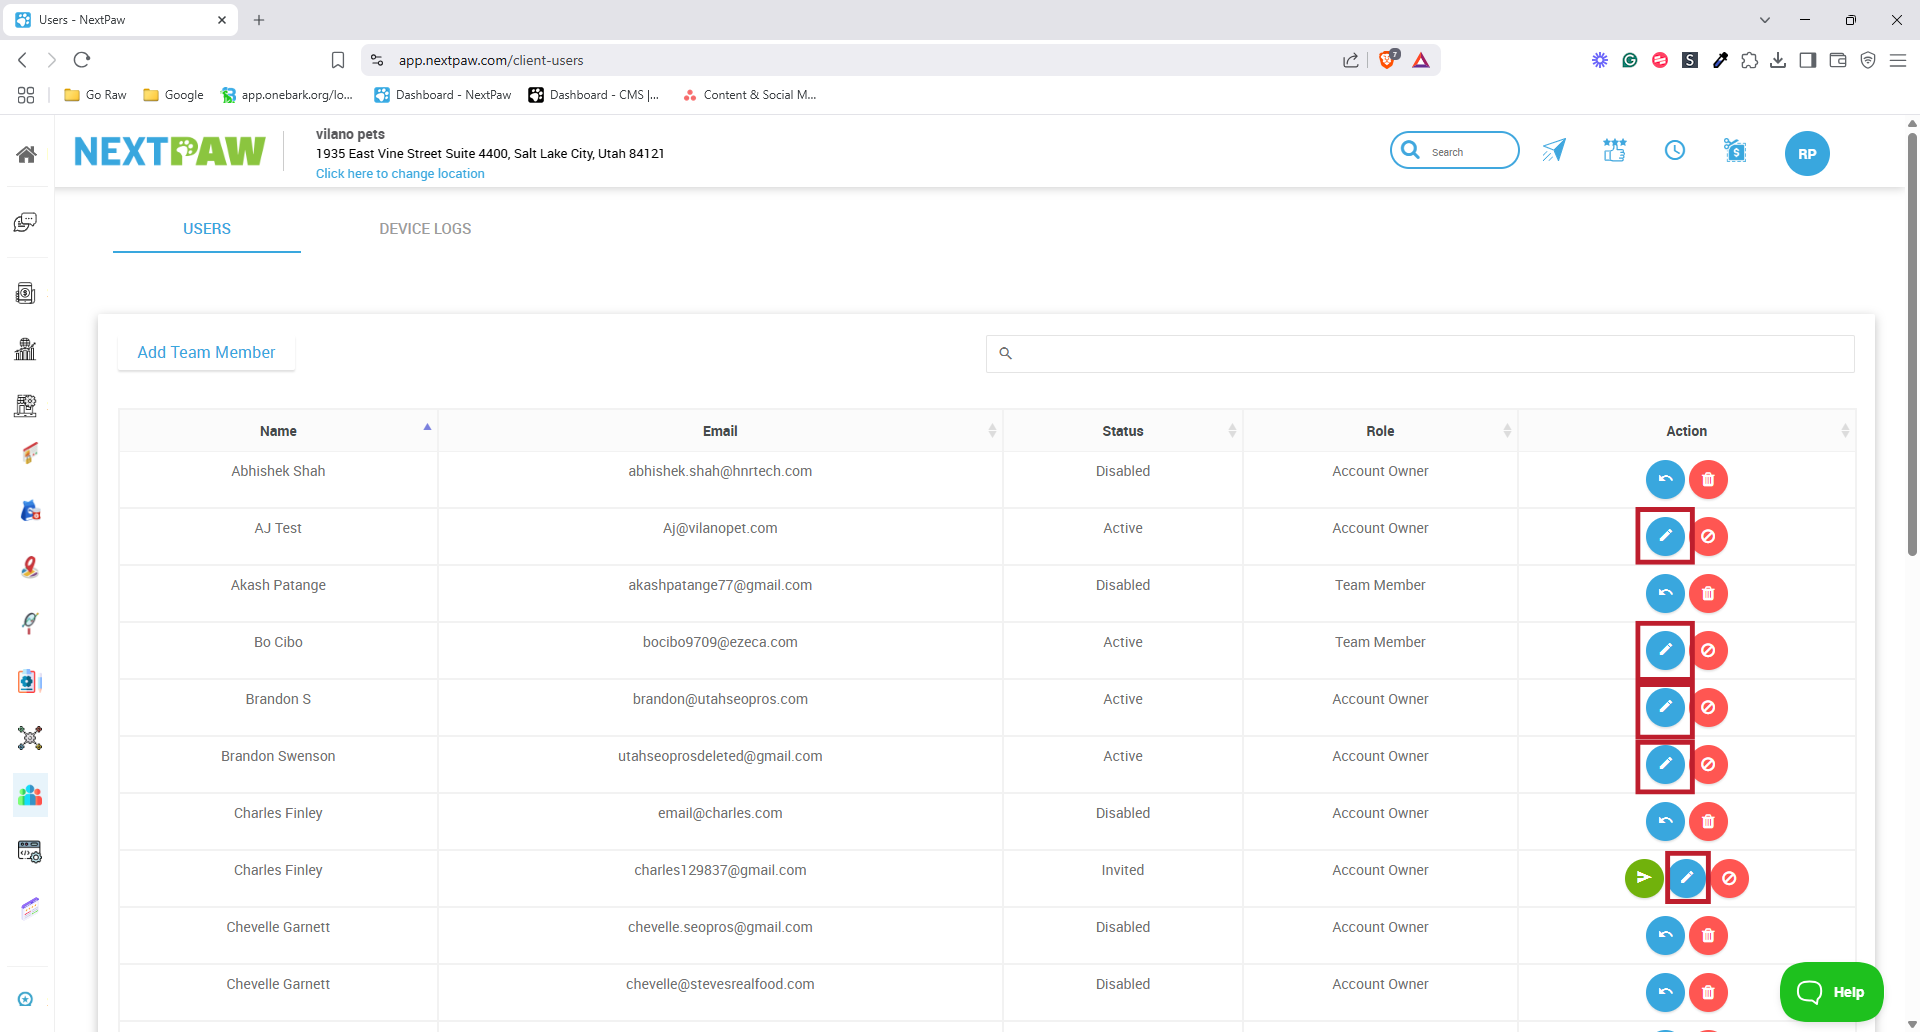
Task: Delete the email@charles.com user
Action: point(1708,821)
